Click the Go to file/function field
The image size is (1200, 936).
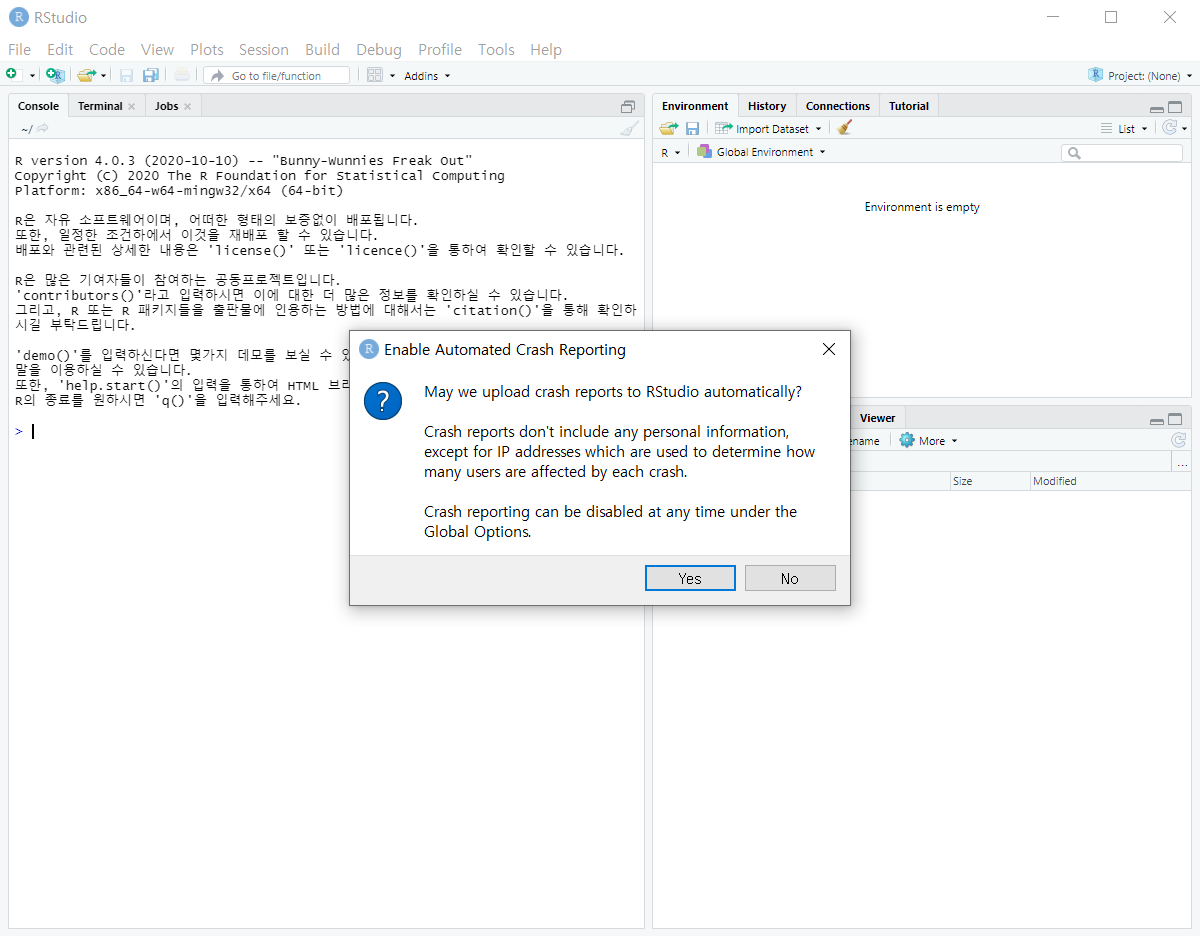click(x=277, y=75)
